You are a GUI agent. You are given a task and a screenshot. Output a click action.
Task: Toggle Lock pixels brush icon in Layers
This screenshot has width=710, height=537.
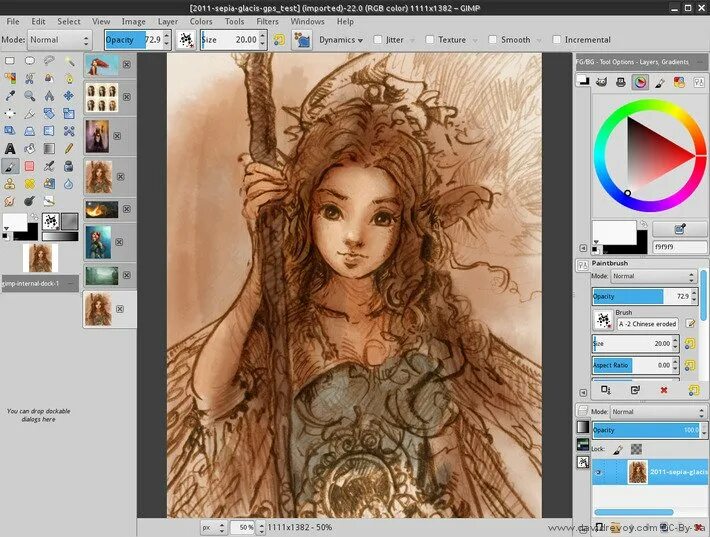617,449
